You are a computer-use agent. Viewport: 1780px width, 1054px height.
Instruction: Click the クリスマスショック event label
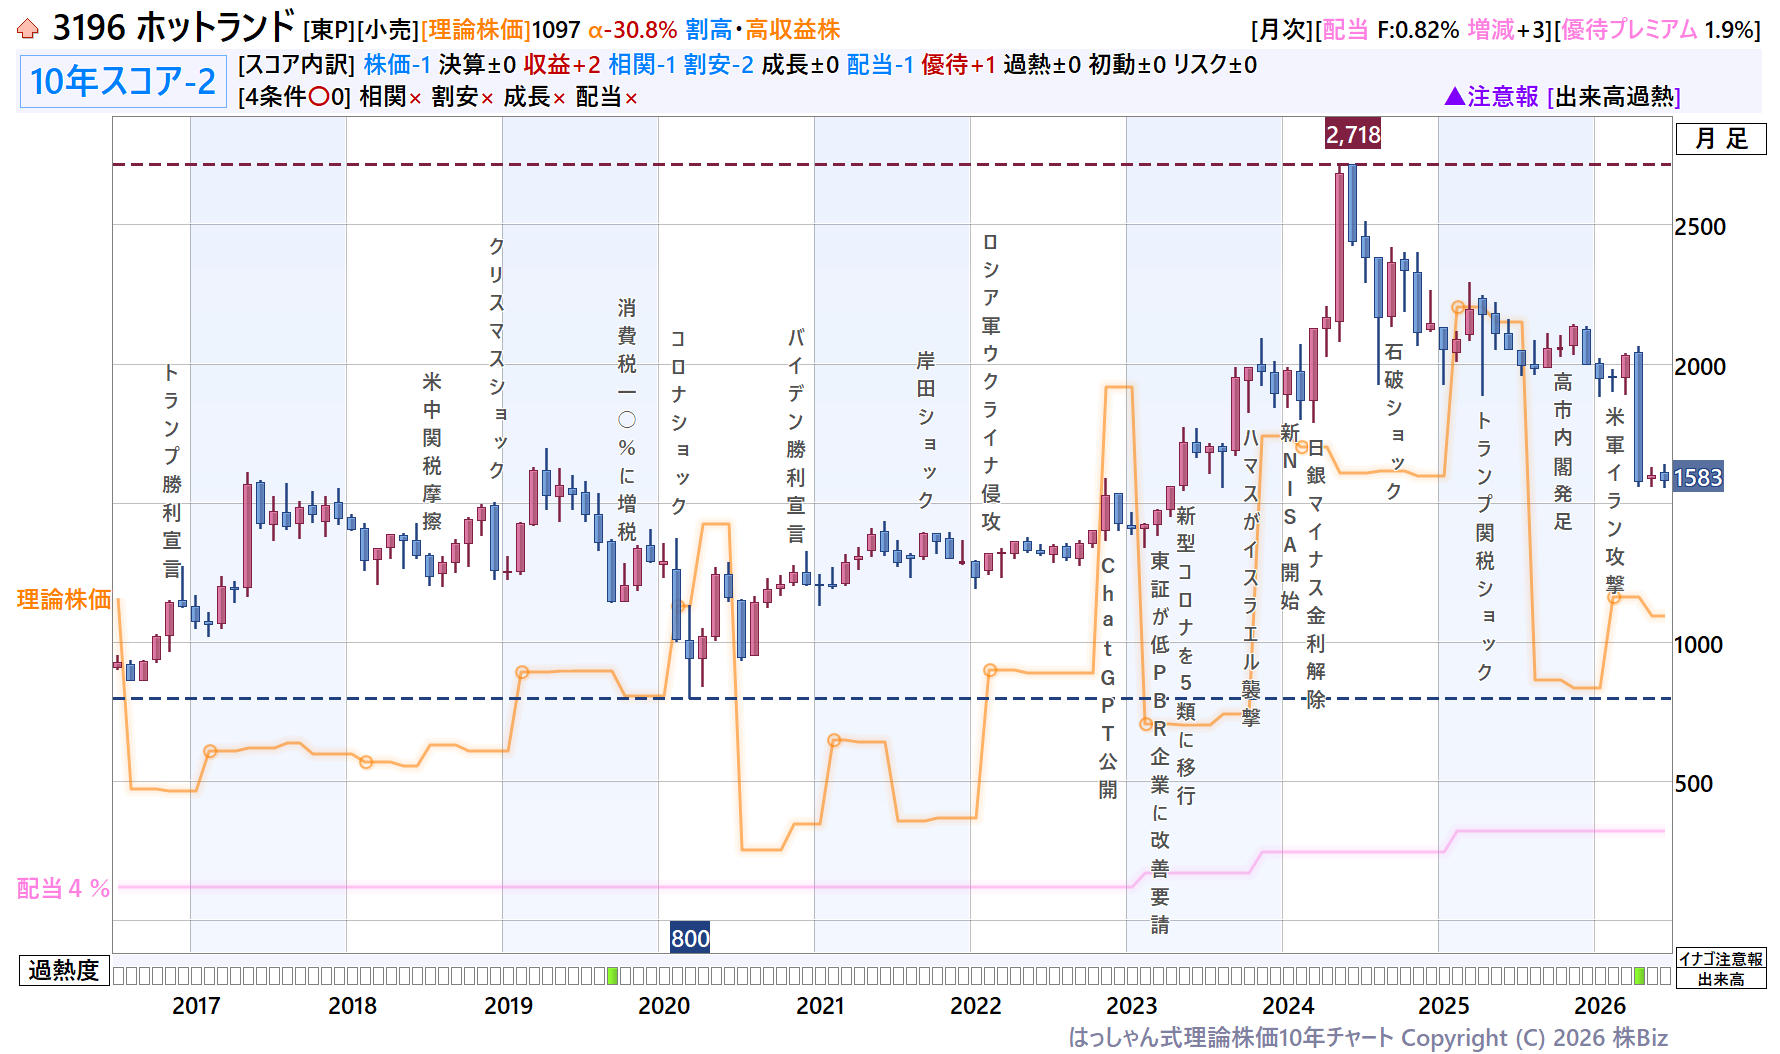coord(497,357)
